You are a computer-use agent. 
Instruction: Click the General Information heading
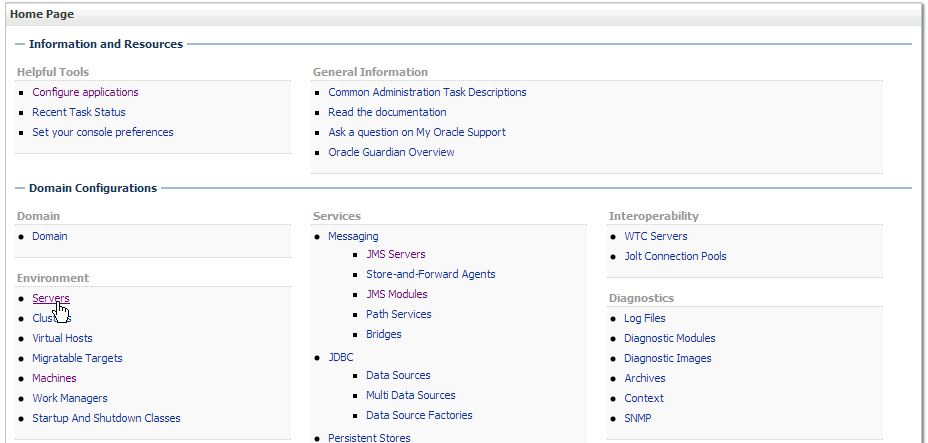(370, 72)
